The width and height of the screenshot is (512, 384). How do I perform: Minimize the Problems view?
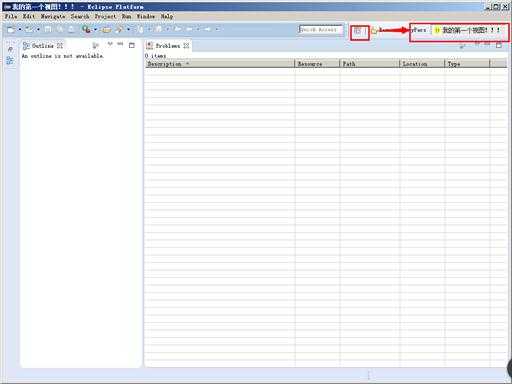pos(487,44)
